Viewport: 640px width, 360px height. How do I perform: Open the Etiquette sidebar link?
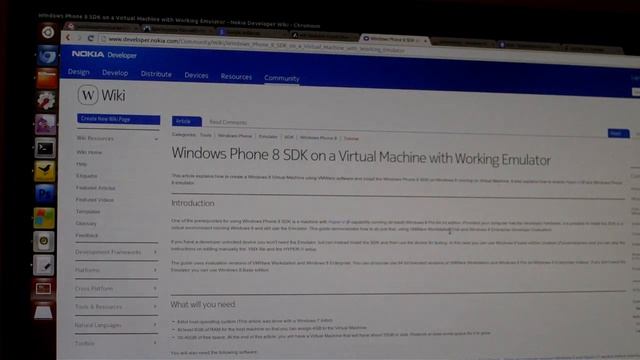pyautogui.click(x=87, y=176)
